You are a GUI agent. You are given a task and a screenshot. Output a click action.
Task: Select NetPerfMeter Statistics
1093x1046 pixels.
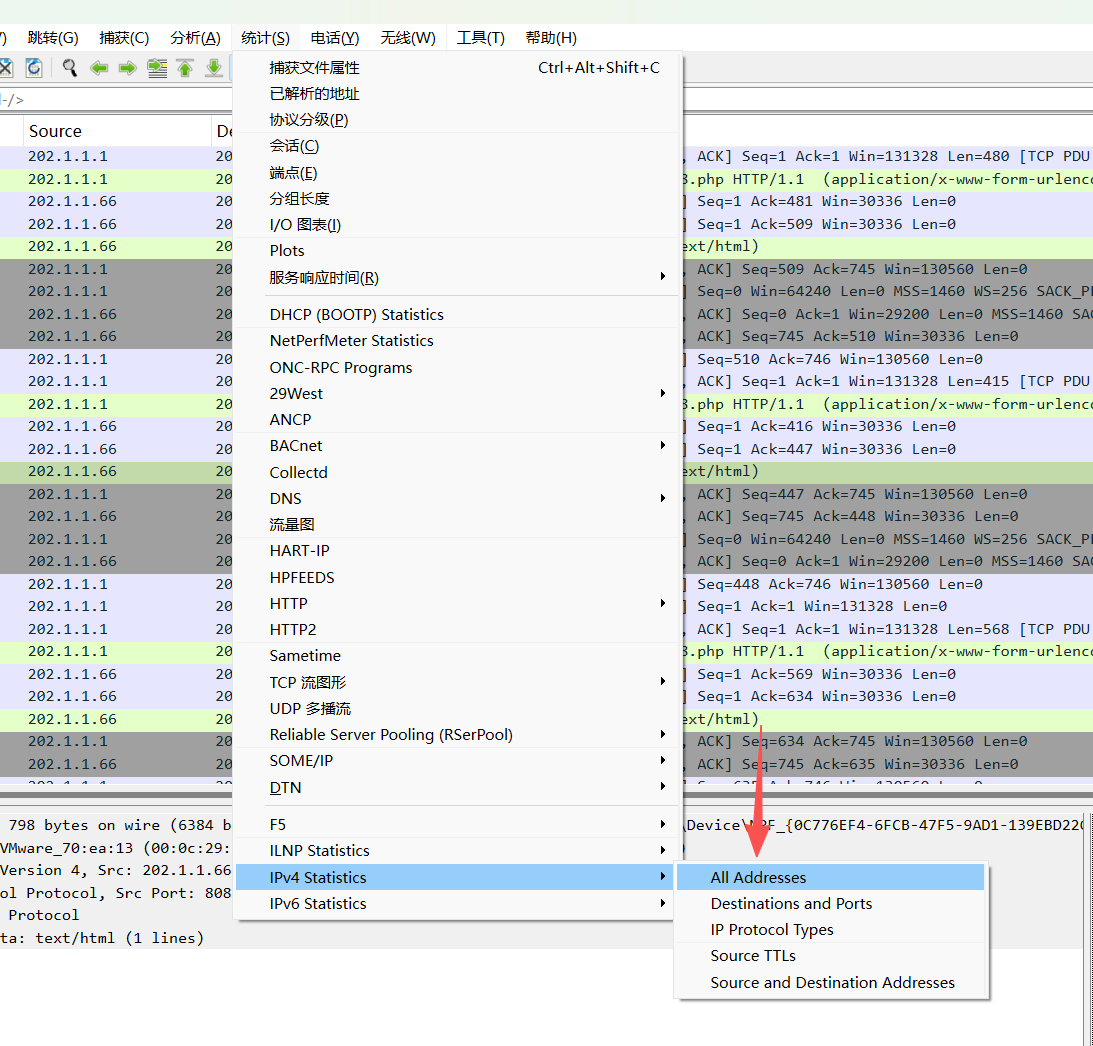click(457, 341)
